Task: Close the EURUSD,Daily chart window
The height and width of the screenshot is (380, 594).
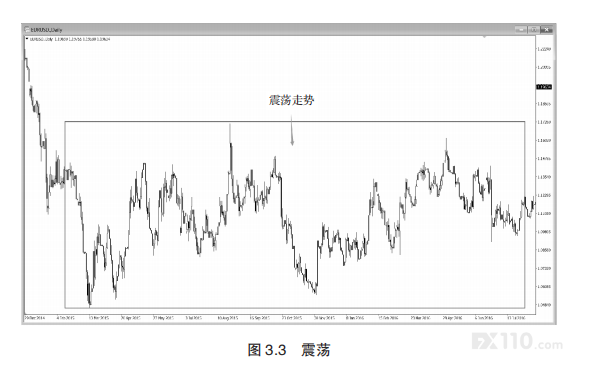Action: point(547,29)
